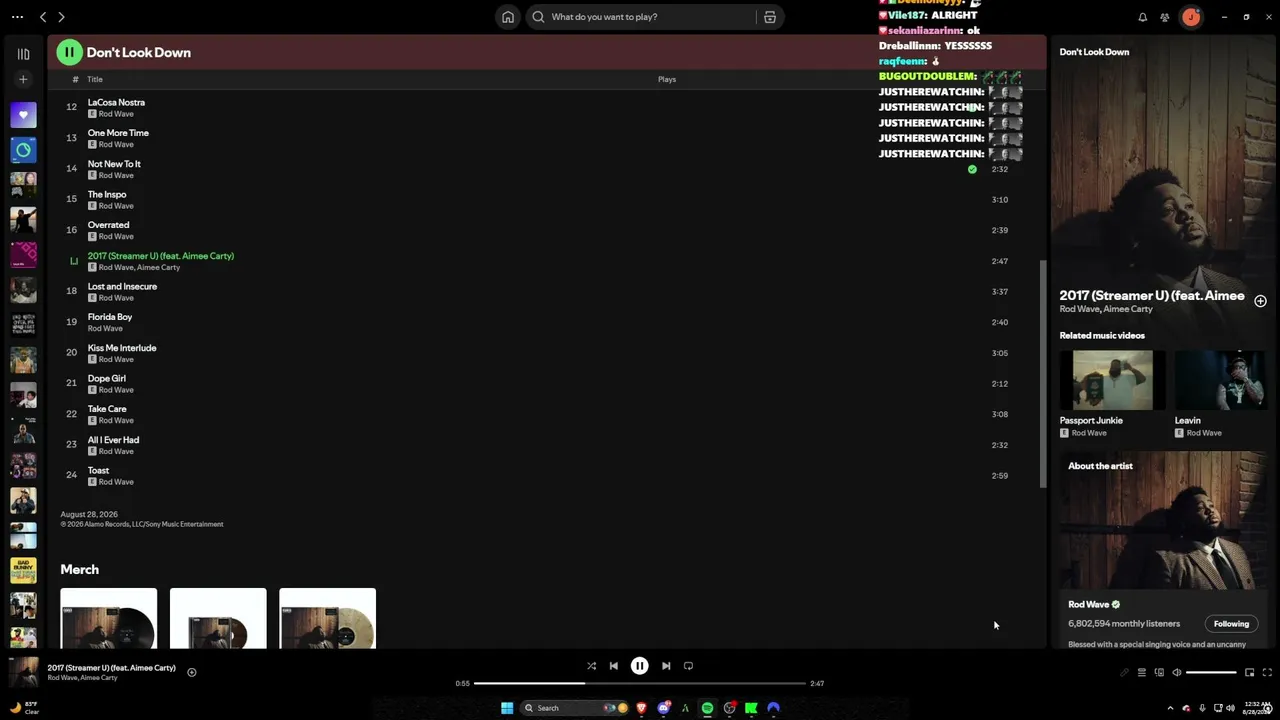
Task: Open Brave browser from the taskbar
Action: tap(641, 708)
